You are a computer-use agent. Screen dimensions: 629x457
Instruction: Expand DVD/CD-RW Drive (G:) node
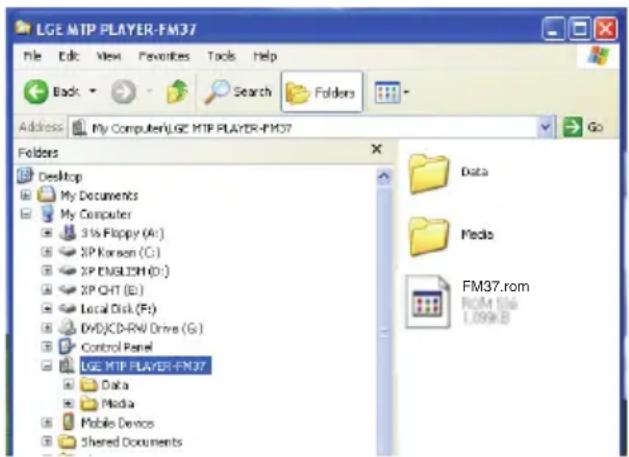pyautogui.click(x=47, y=328)
